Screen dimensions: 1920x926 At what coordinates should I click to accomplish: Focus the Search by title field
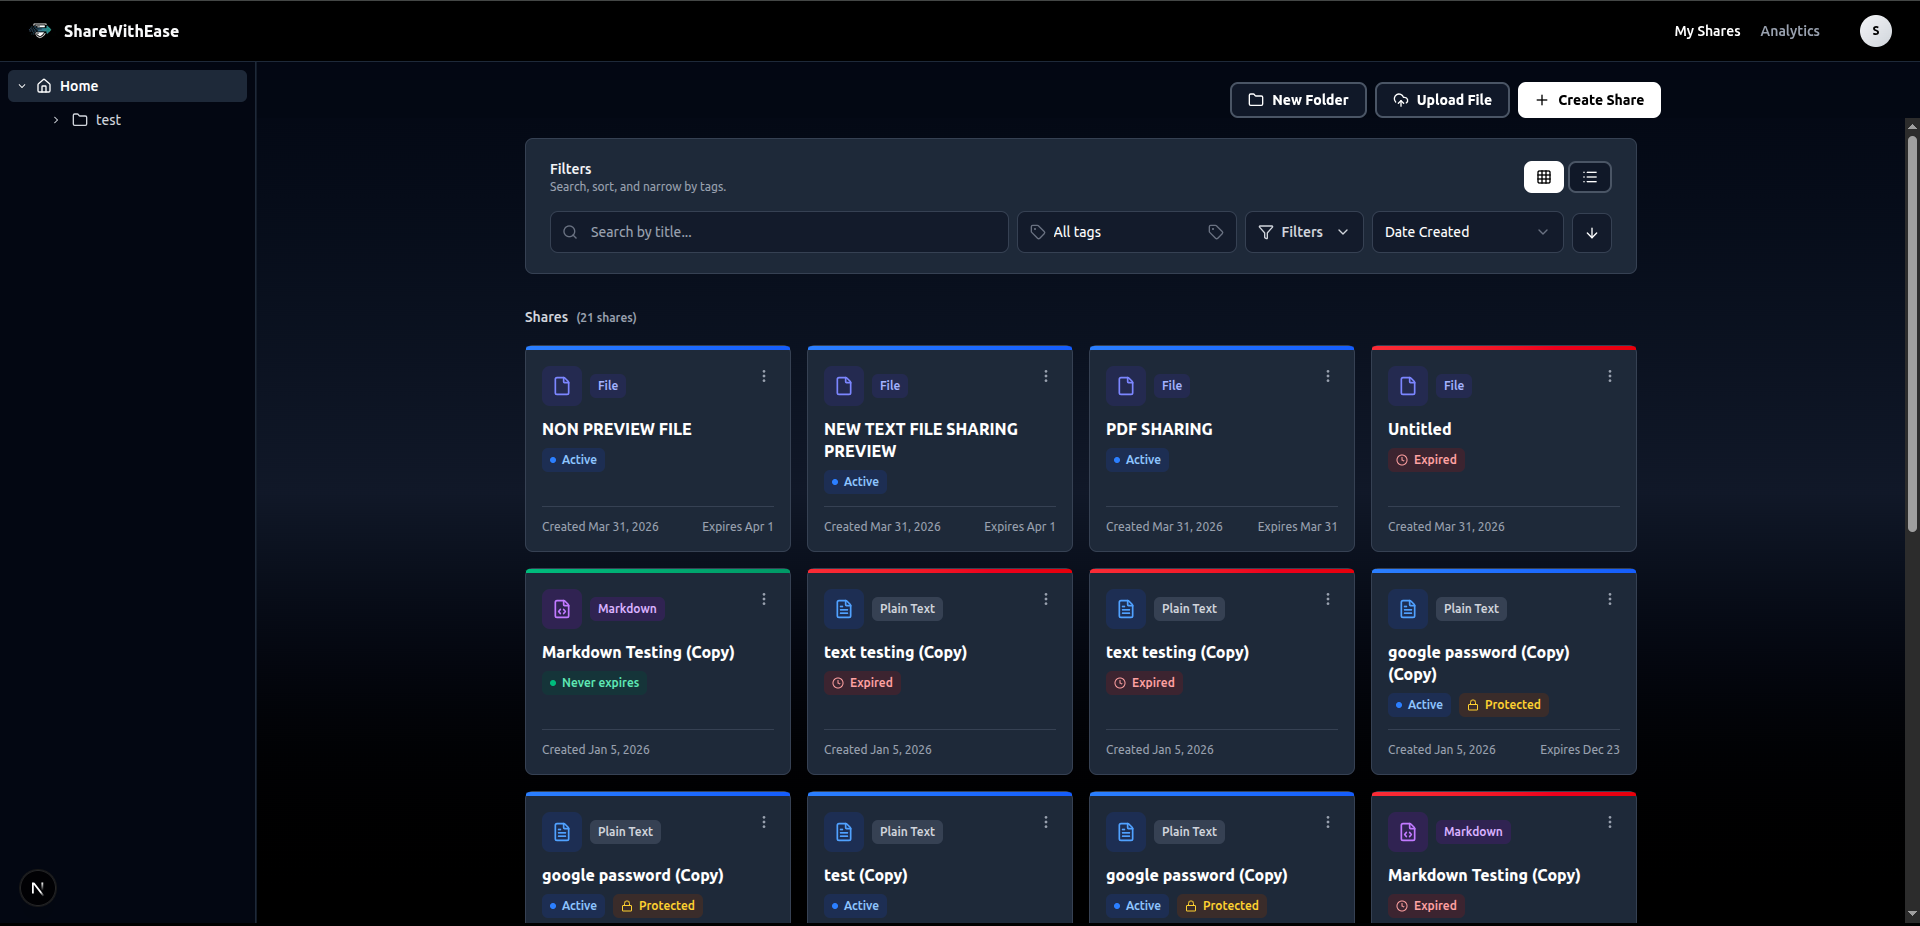click(779, 232)
